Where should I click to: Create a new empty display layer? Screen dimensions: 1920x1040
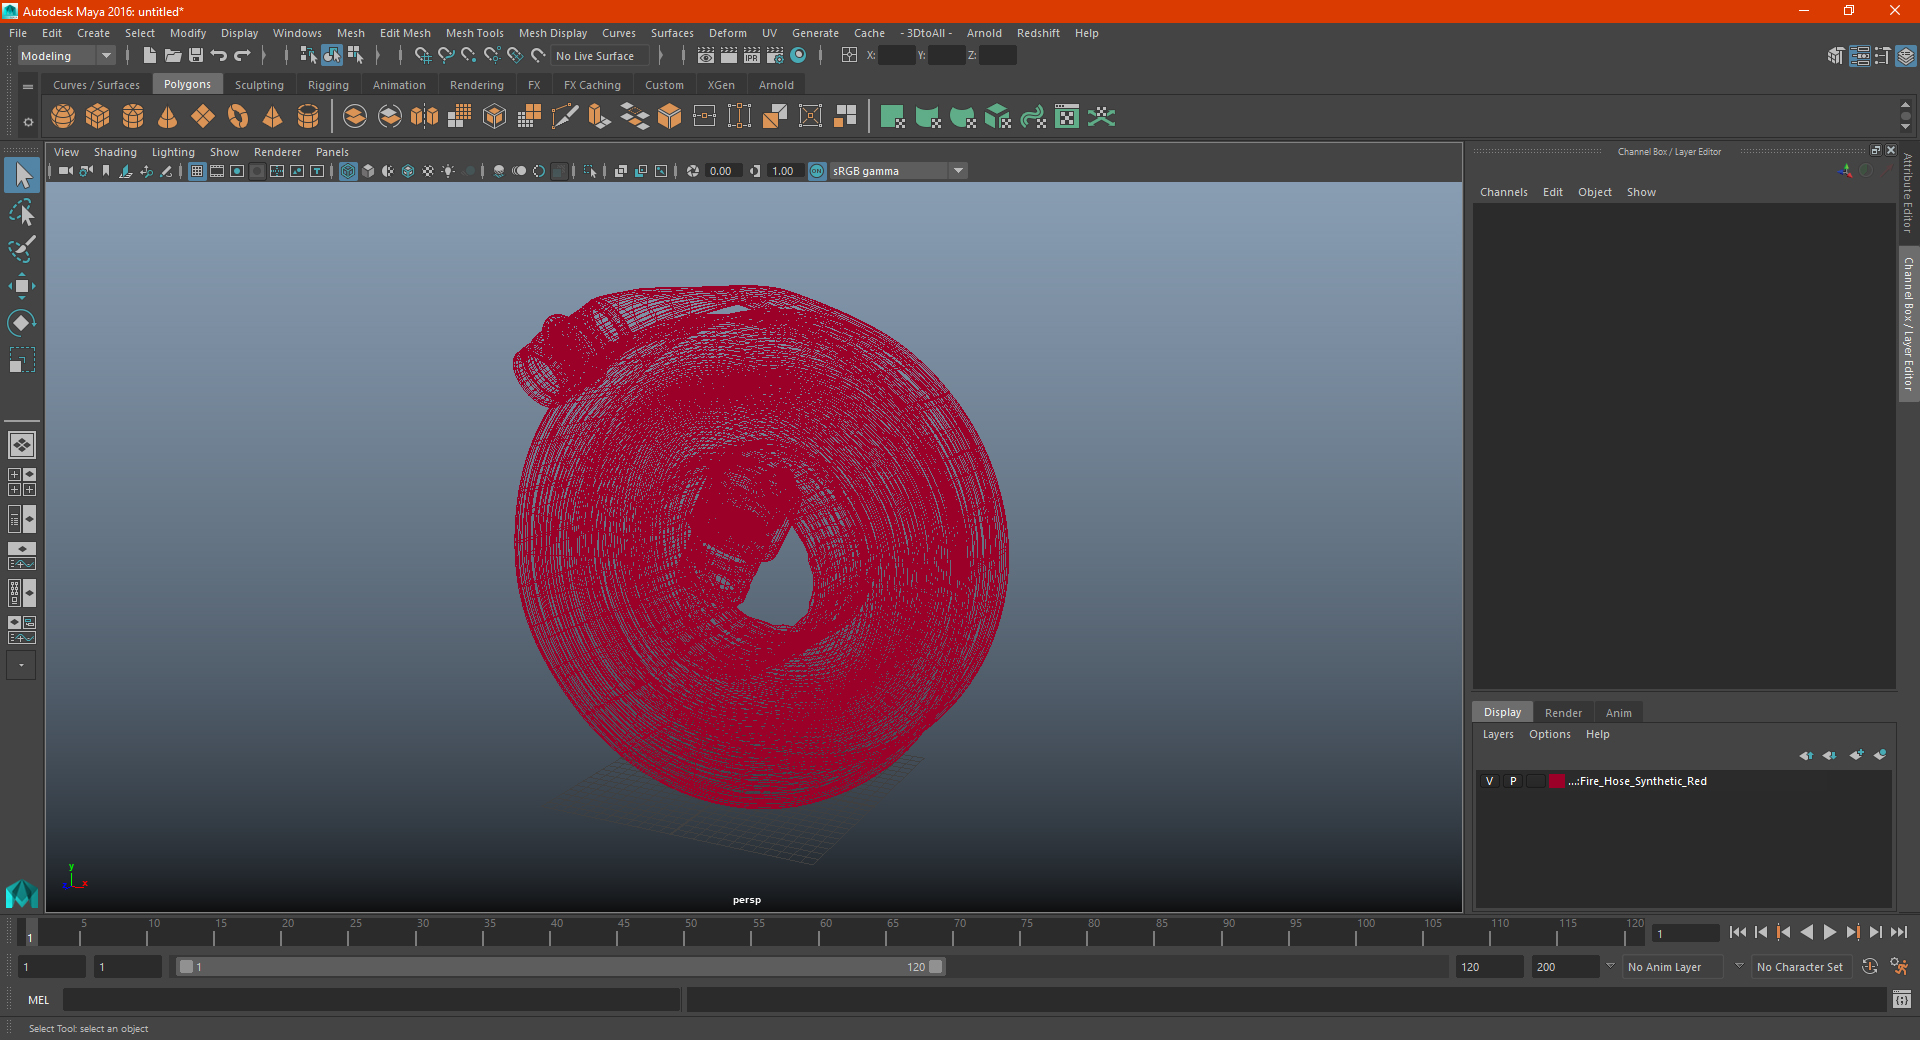tap(1857, 756)
